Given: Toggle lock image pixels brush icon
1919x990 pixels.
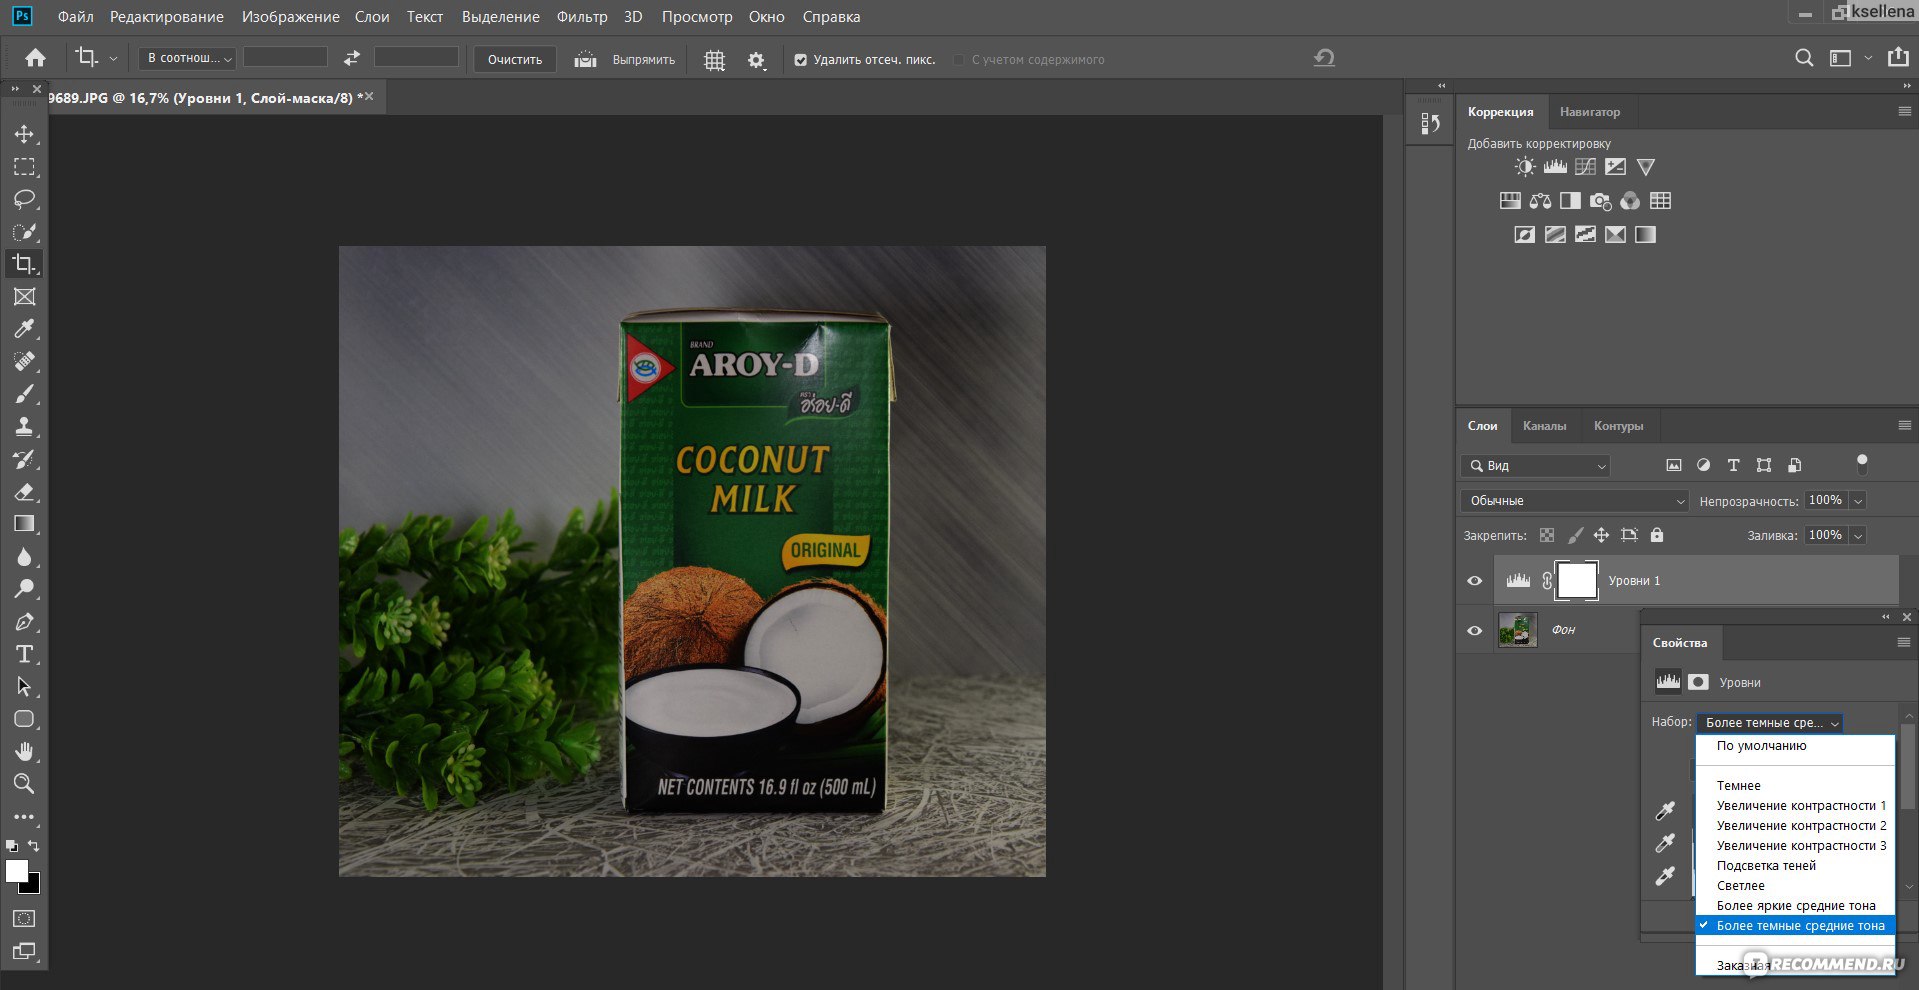Looking at the screenshot, I should coord(1574,535).
